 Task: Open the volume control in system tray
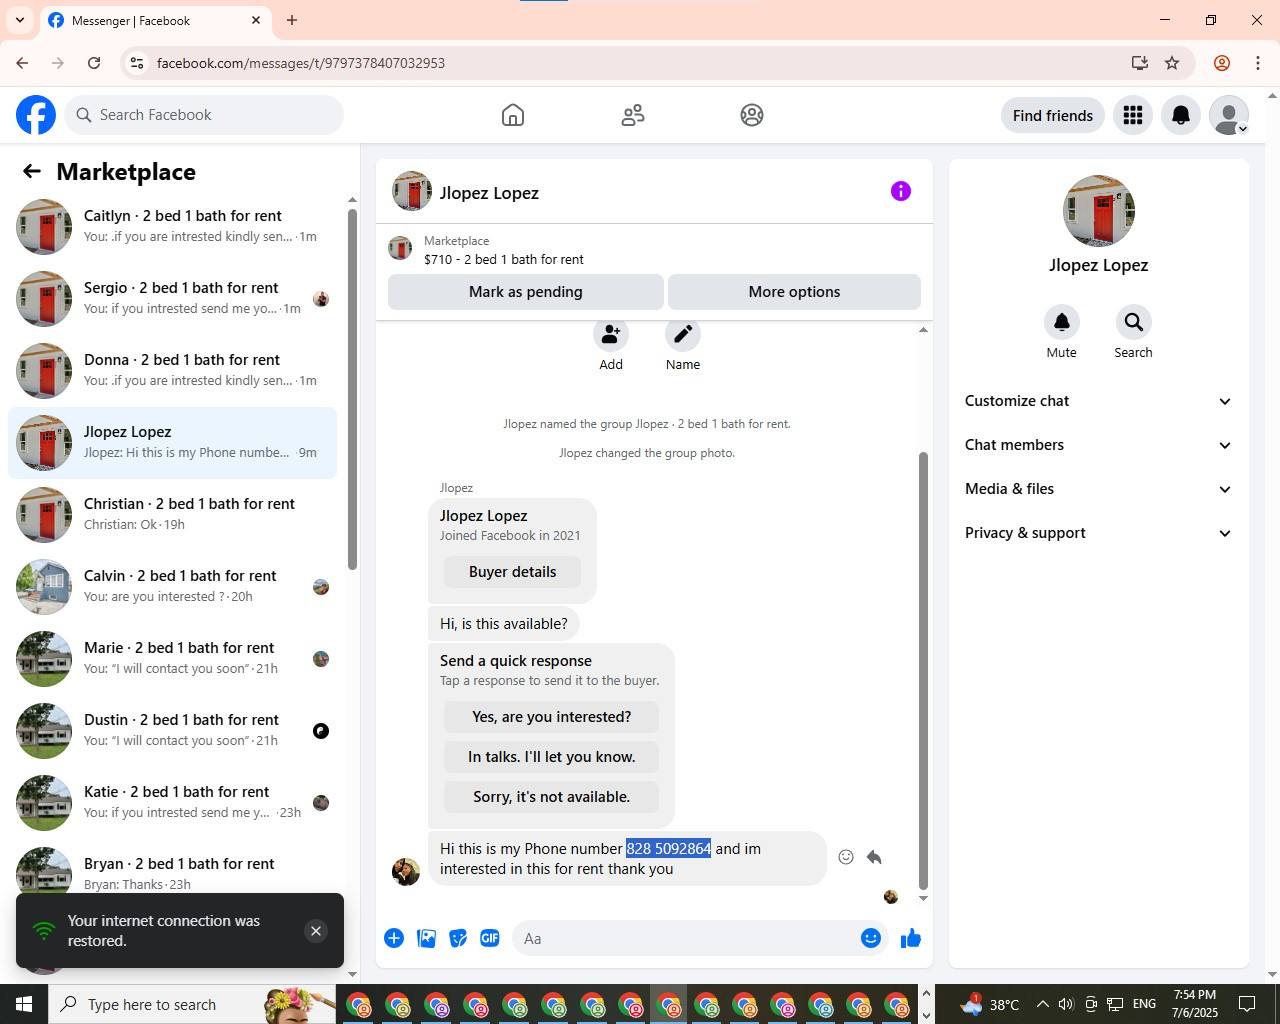coord(1066,1004)
